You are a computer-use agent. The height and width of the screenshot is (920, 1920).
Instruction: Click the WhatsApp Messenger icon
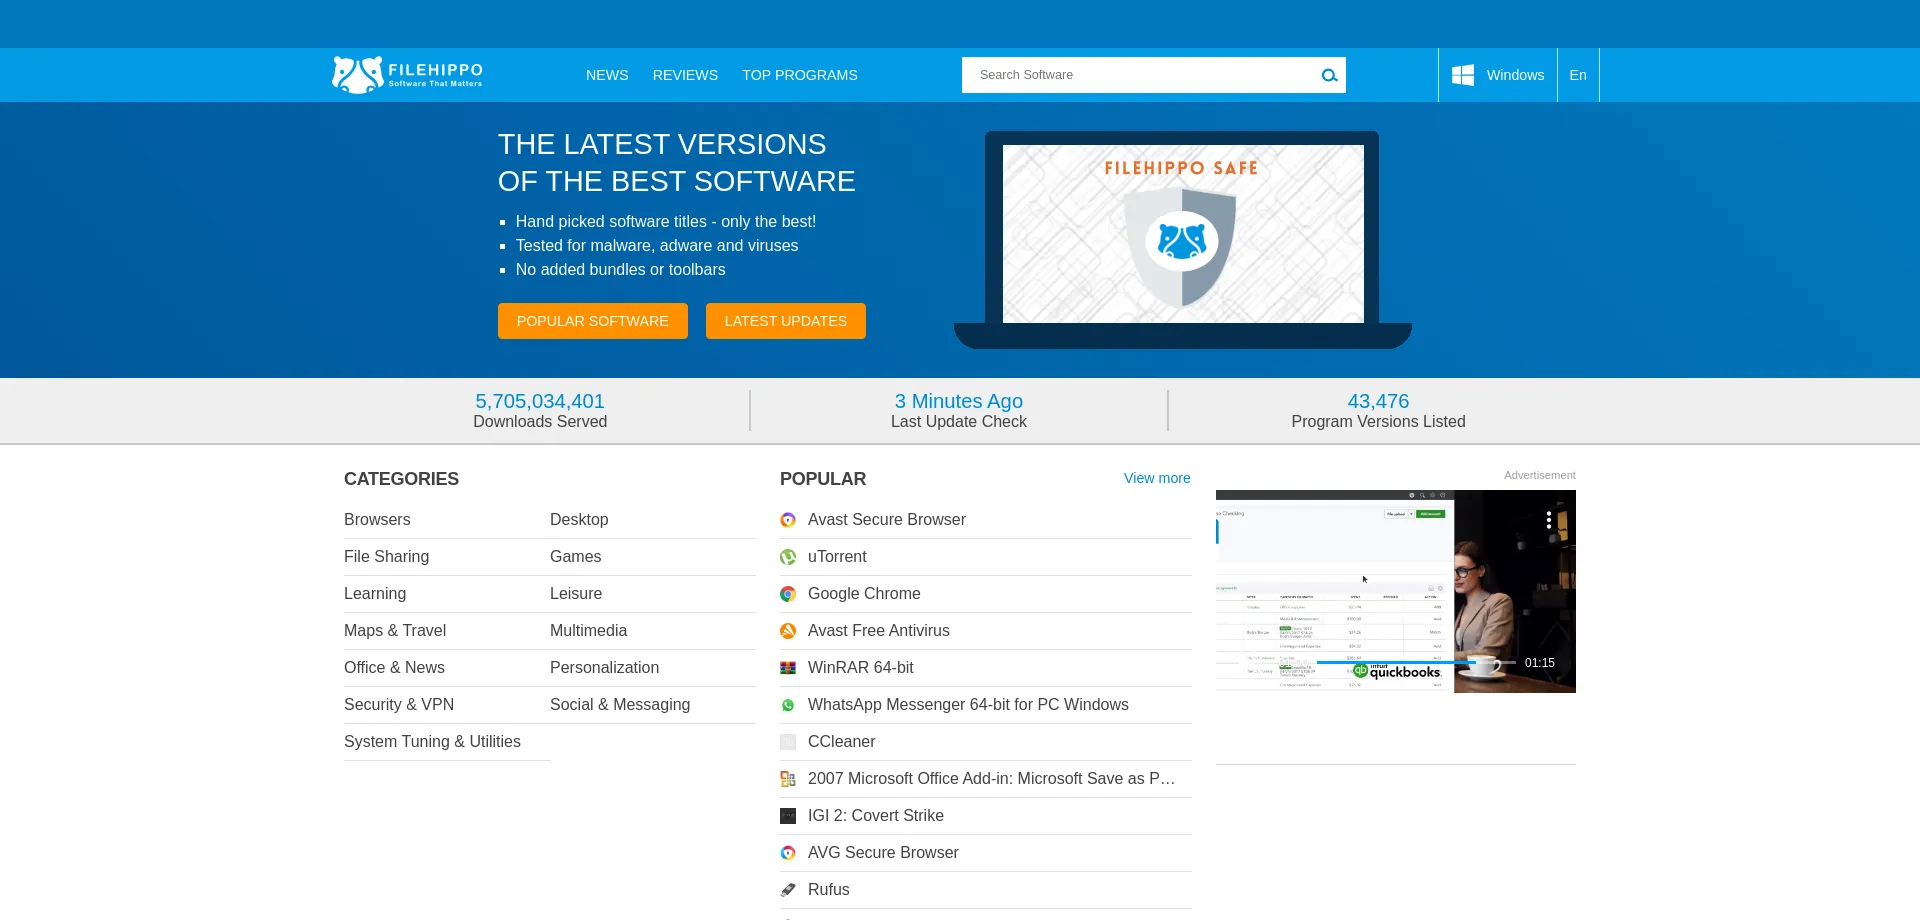pyautogui.click(x=788, y=705)
